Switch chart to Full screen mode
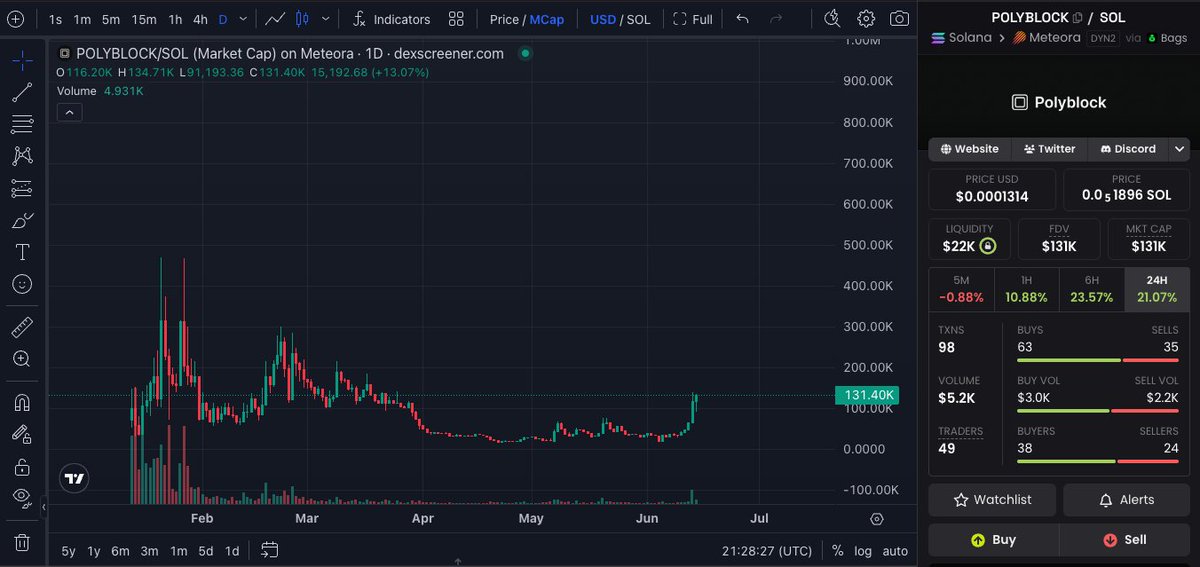This screenshot has width=1200, height=567. (x=693, y=19)
